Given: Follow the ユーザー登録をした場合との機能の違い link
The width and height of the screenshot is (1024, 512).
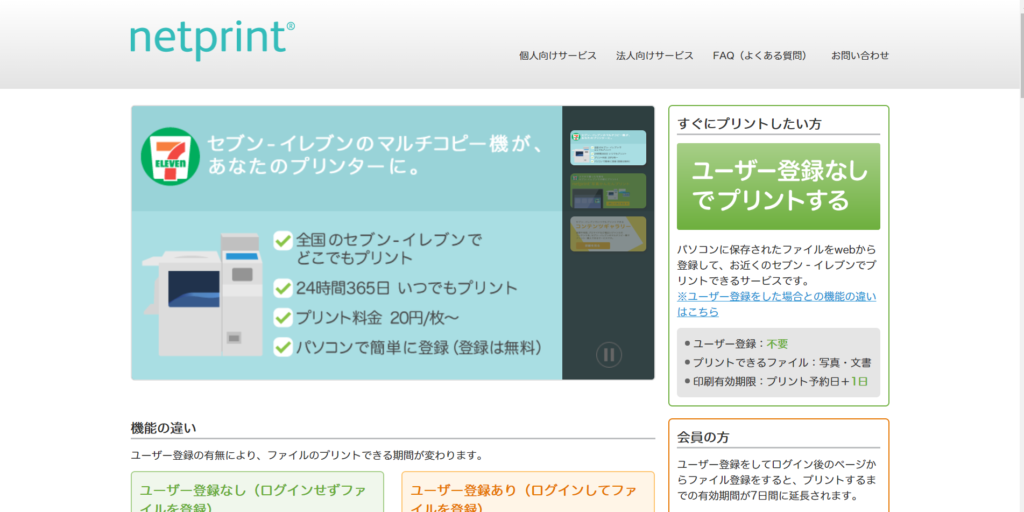Looking at the screenshot, I should pyautogui.click(x=776, y=304).
